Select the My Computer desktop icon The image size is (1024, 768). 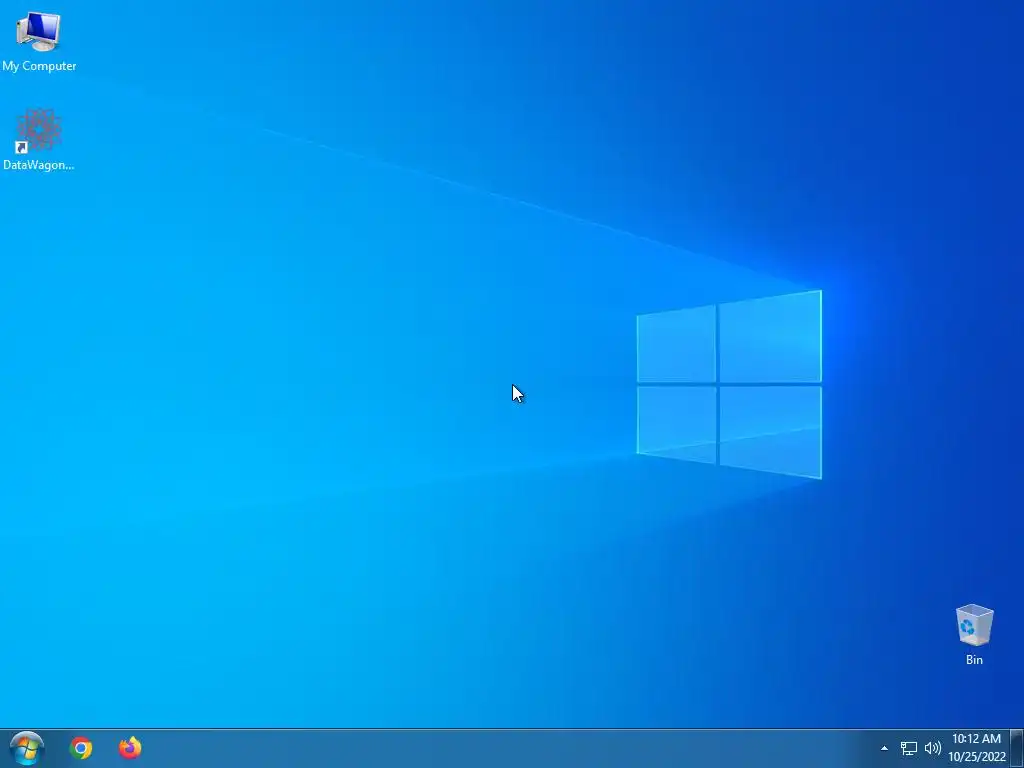pos(39,41)
